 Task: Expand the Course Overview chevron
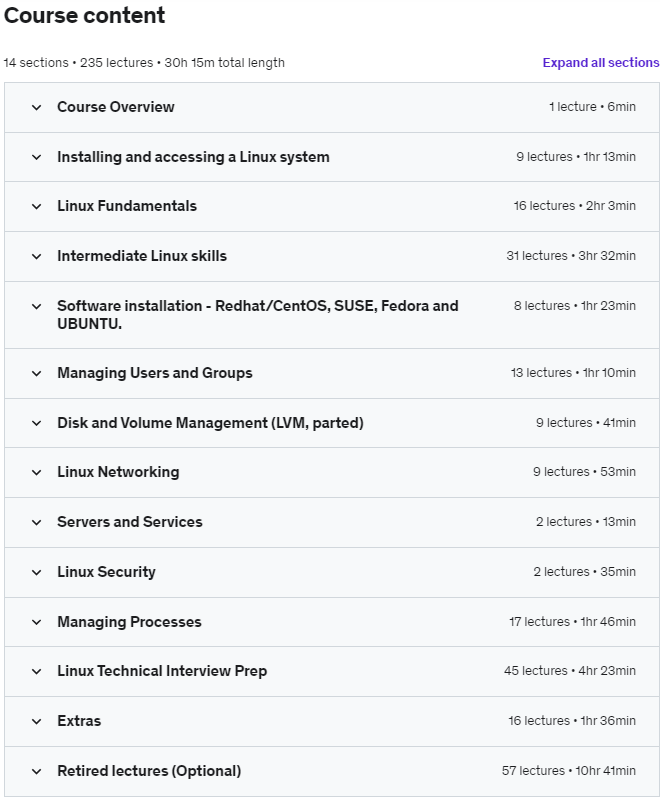[37, 107]
